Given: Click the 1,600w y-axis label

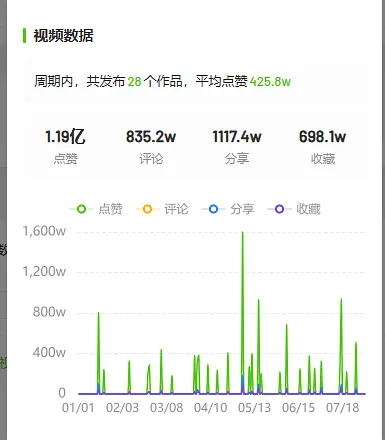Looking at the screenshot, I should coord(44,231).
